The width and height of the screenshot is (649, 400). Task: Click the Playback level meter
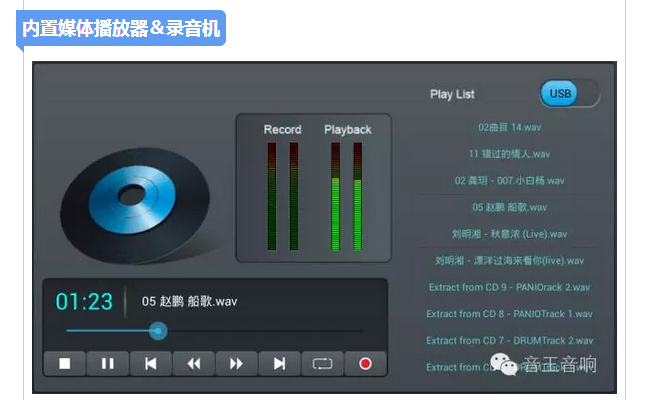click(x=347, y=196)
